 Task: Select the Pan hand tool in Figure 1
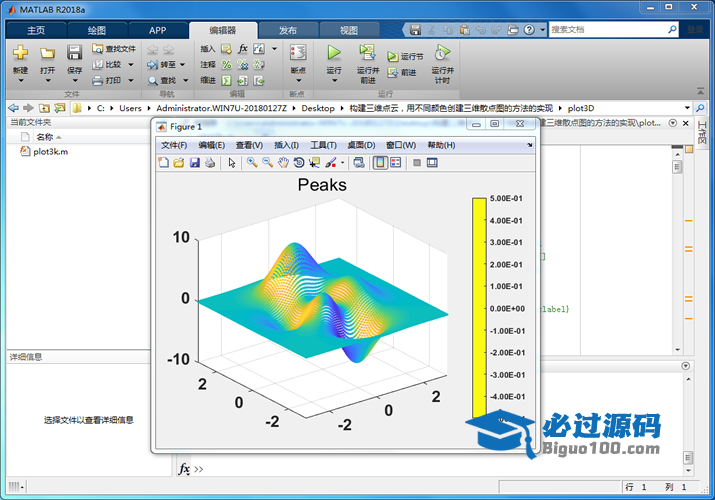tap(283, 163)
